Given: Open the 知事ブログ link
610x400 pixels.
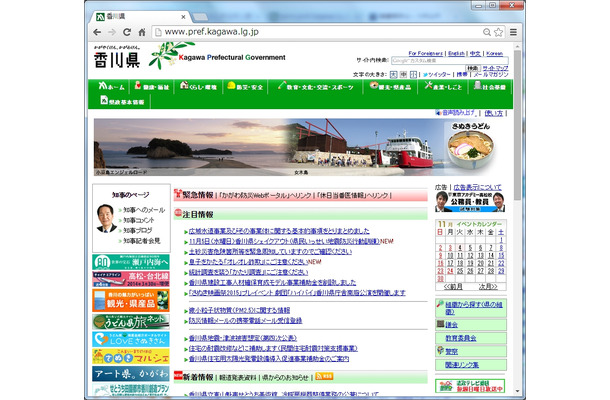Looking at the screenshot, I should pos(137,230).
